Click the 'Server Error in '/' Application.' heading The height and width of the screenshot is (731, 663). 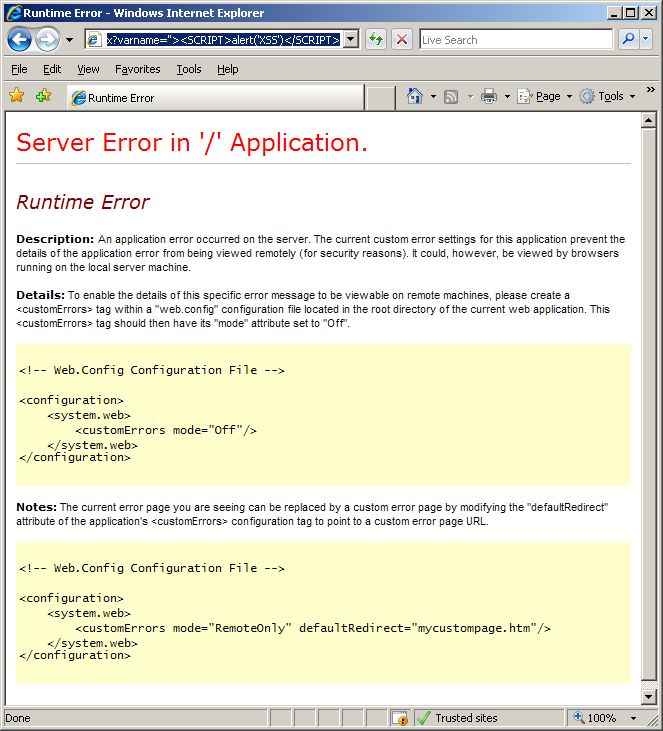pos(192,142)
